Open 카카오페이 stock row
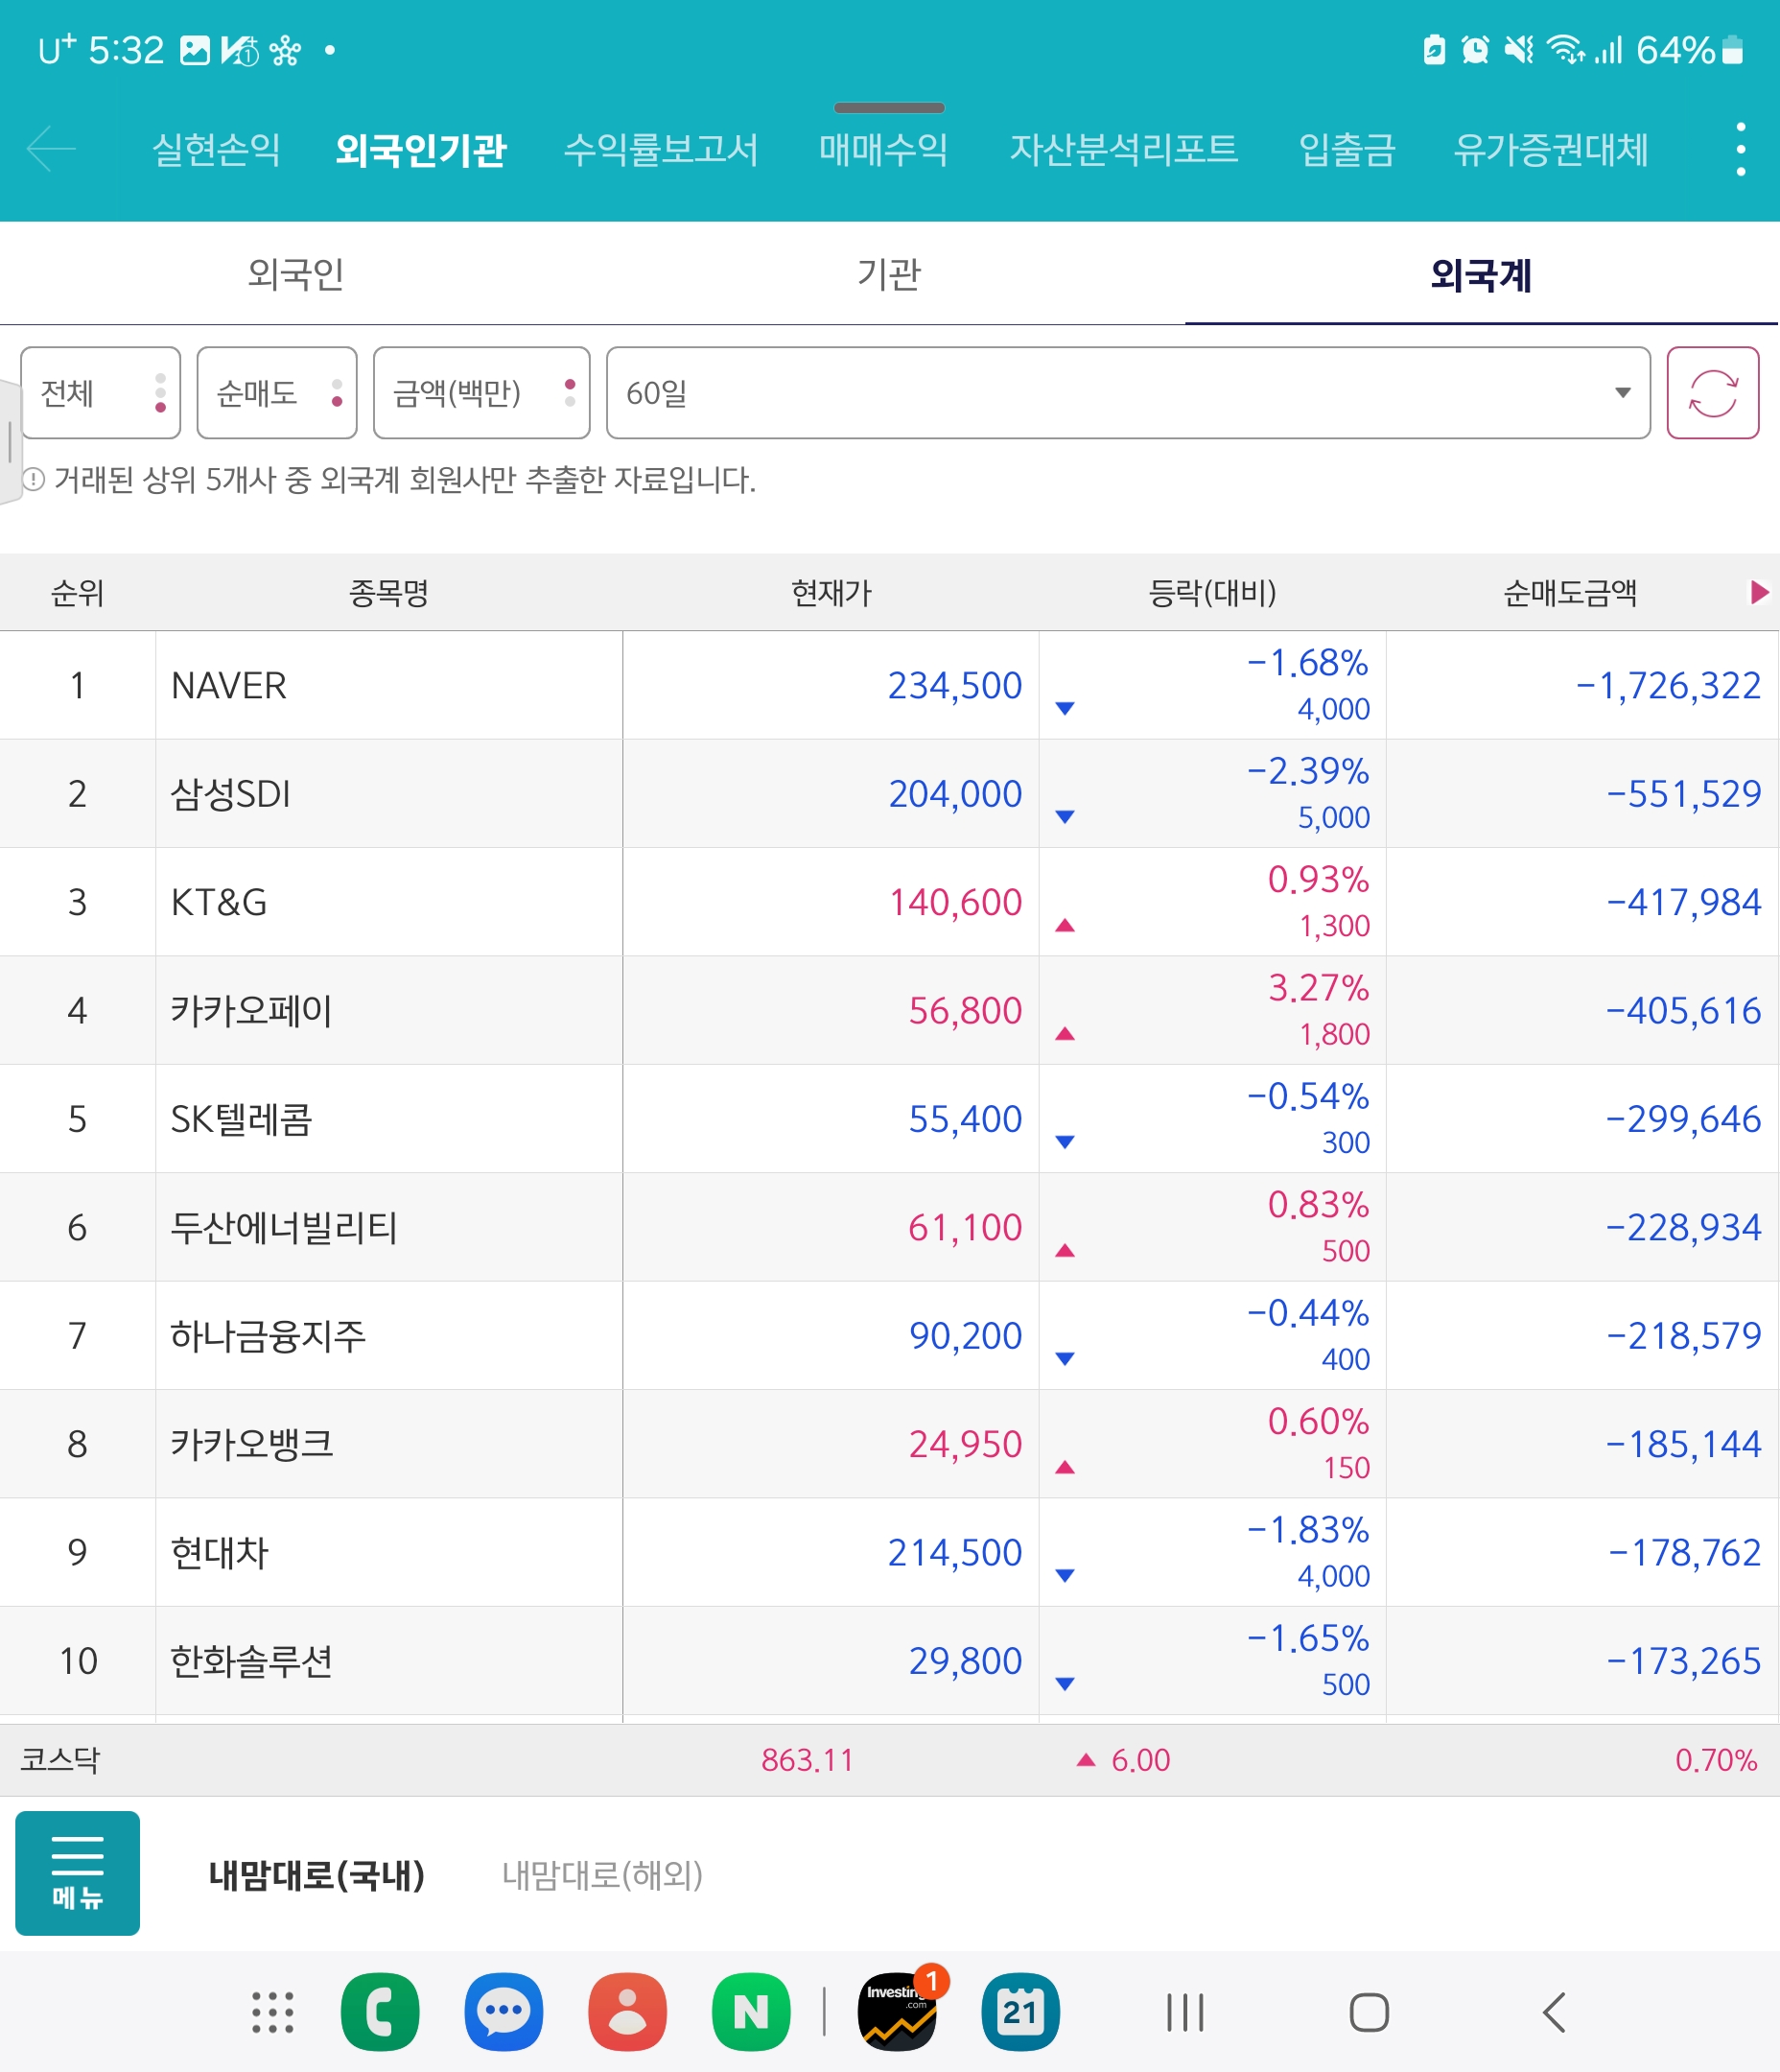 point(889,1010)
